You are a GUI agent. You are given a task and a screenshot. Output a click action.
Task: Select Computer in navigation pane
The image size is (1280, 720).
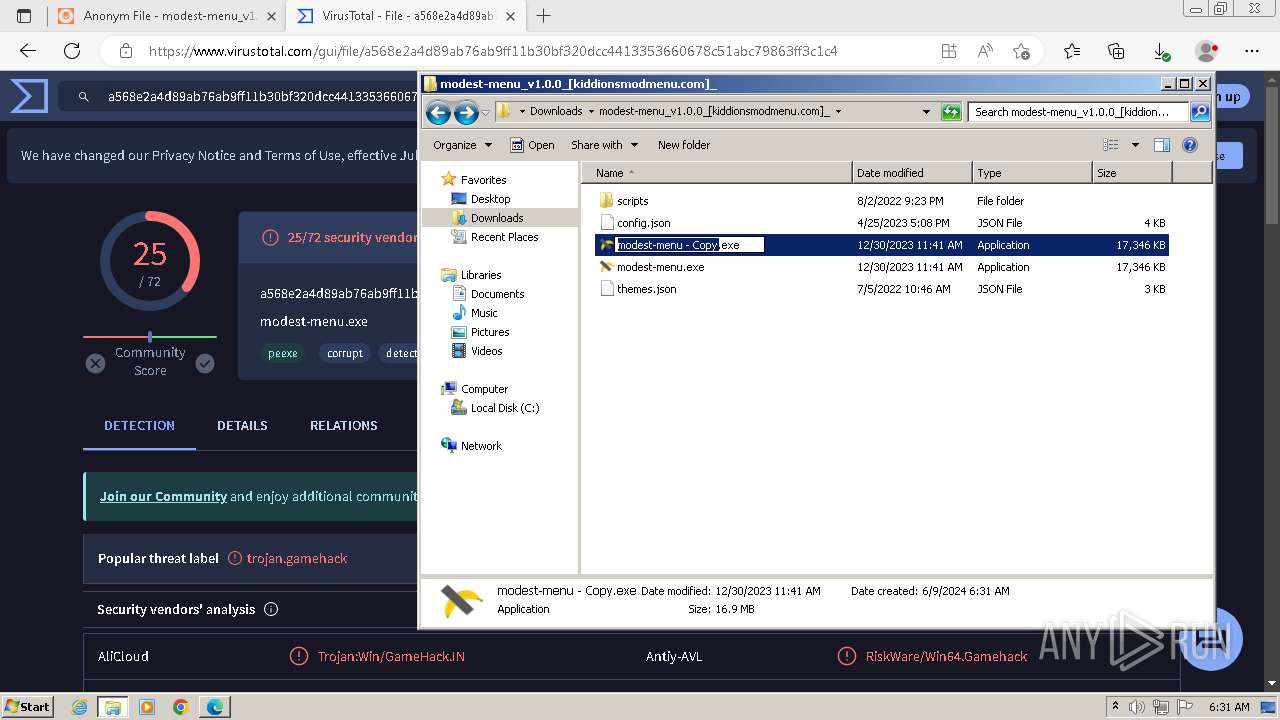[484, 389]
